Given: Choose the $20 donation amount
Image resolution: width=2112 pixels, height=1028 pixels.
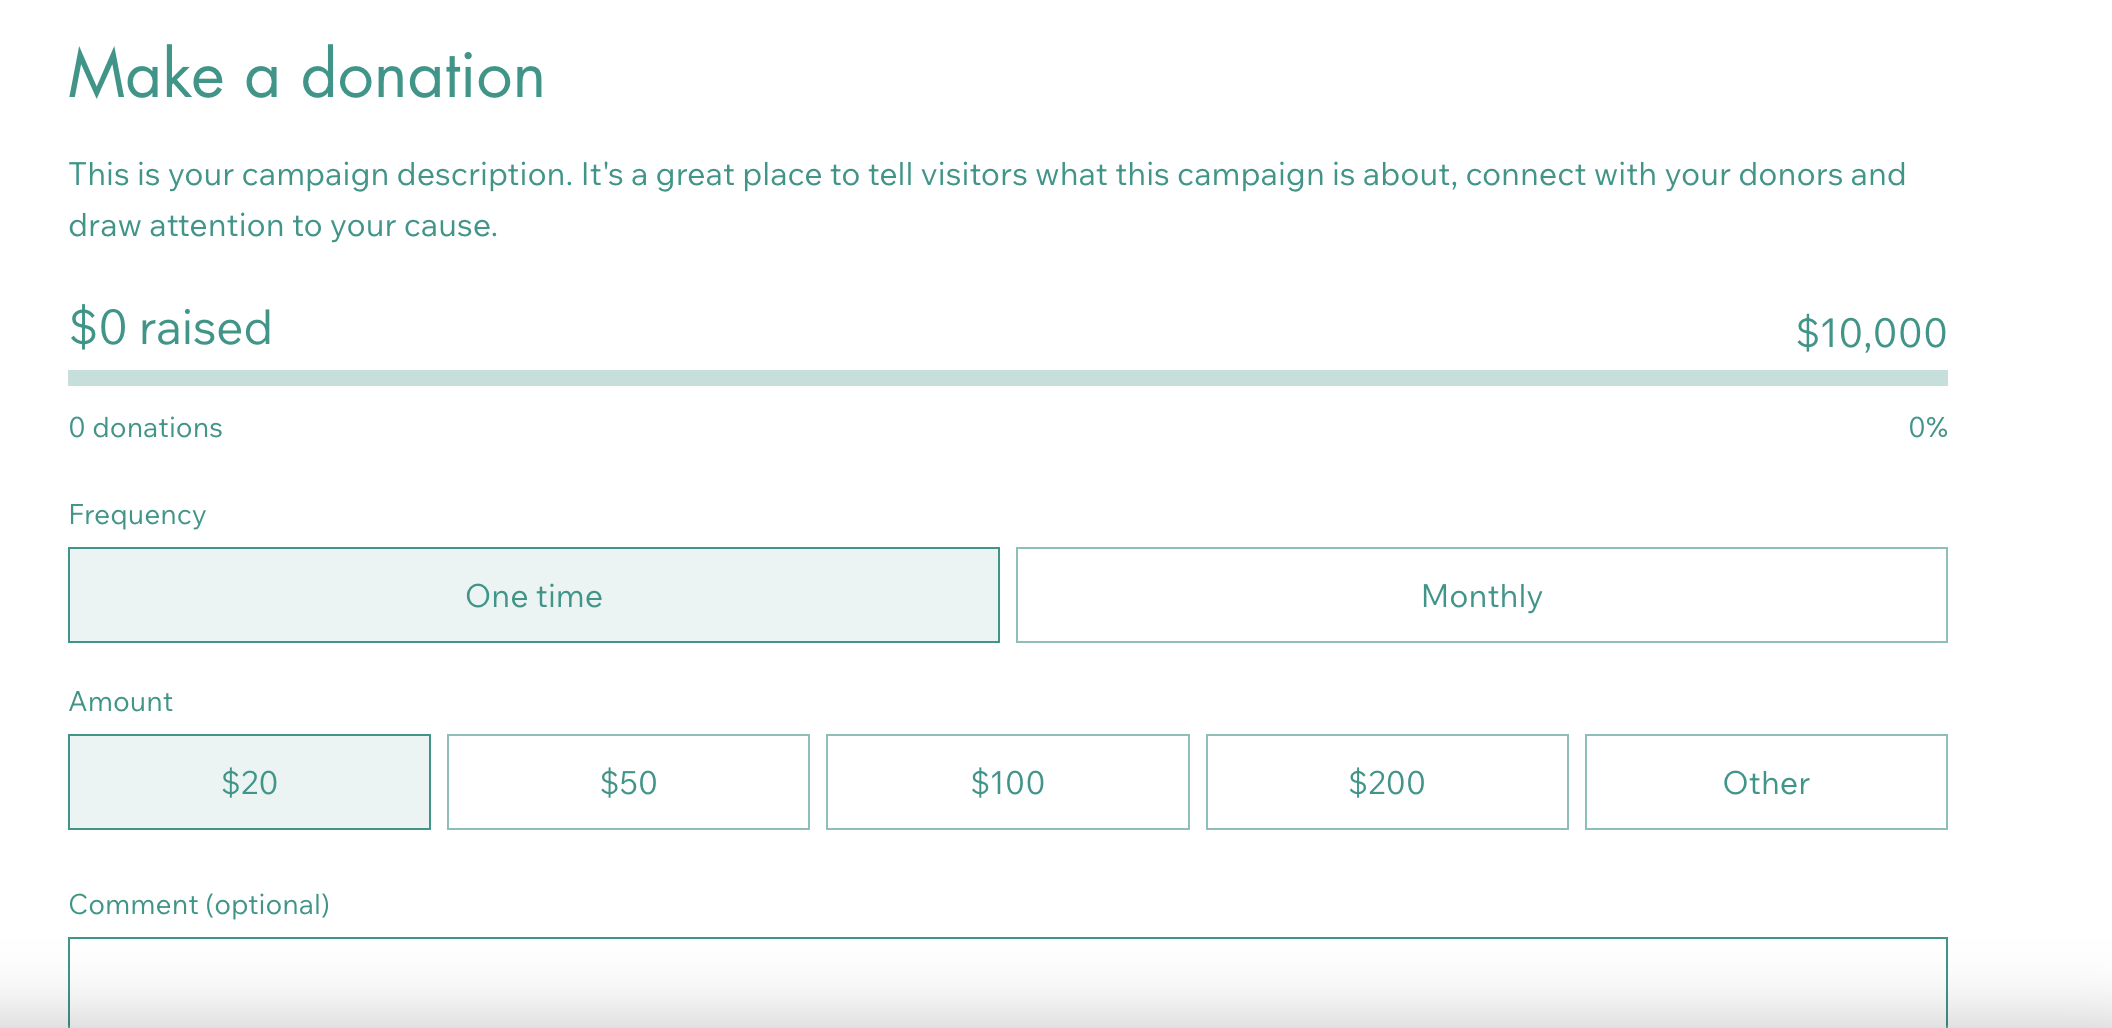Looking at the screenshot, I should click(249, 782).
